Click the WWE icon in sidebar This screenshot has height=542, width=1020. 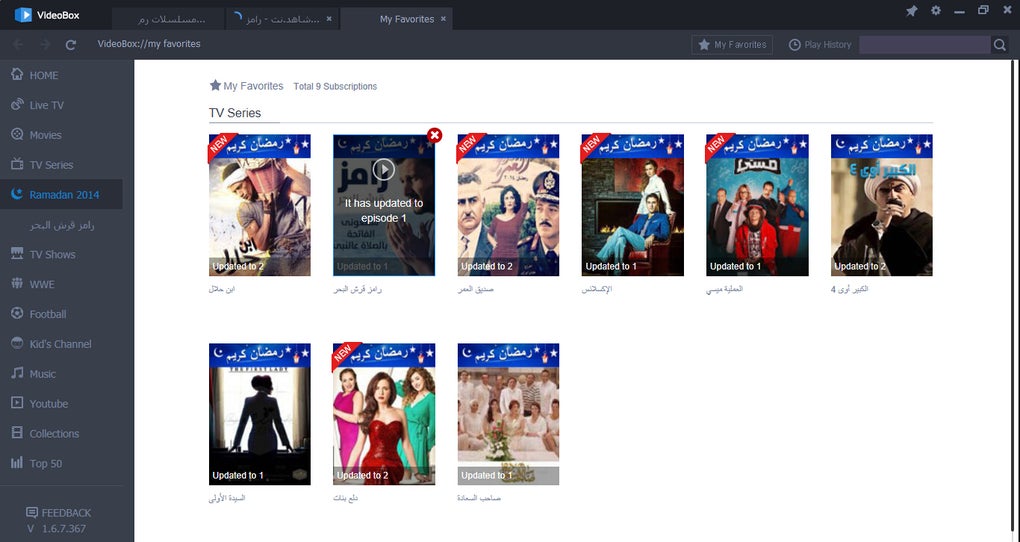pyautogui.click(x=17, y=284)
